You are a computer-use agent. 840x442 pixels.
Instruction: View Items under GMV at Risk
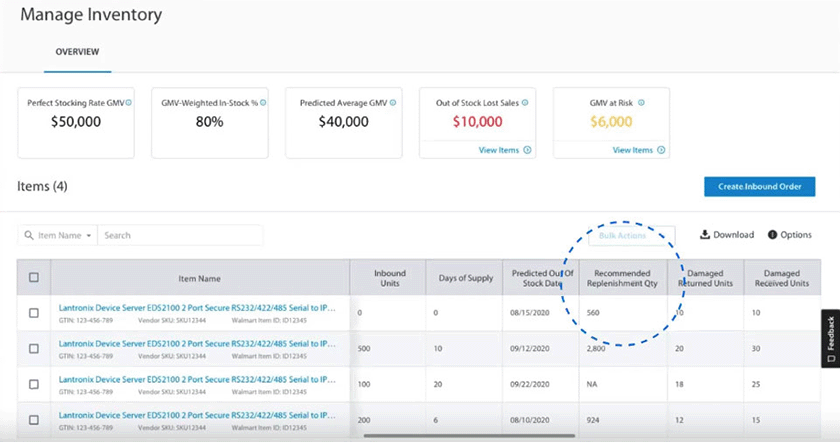point(639,150)
